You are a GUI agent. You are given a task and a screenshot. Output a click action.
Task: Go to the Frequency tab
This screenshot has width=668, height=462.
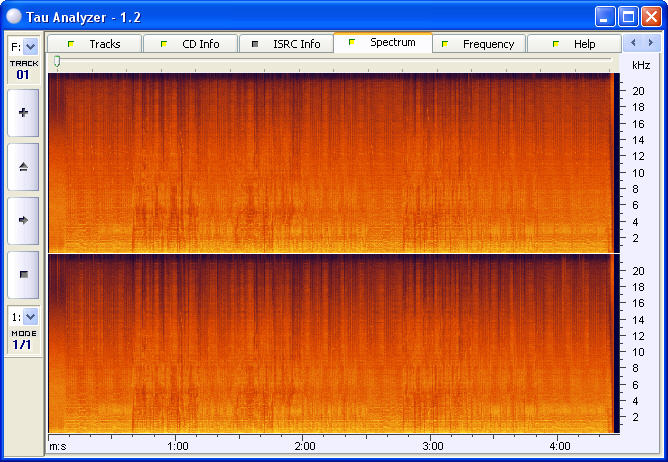(478, 44)
